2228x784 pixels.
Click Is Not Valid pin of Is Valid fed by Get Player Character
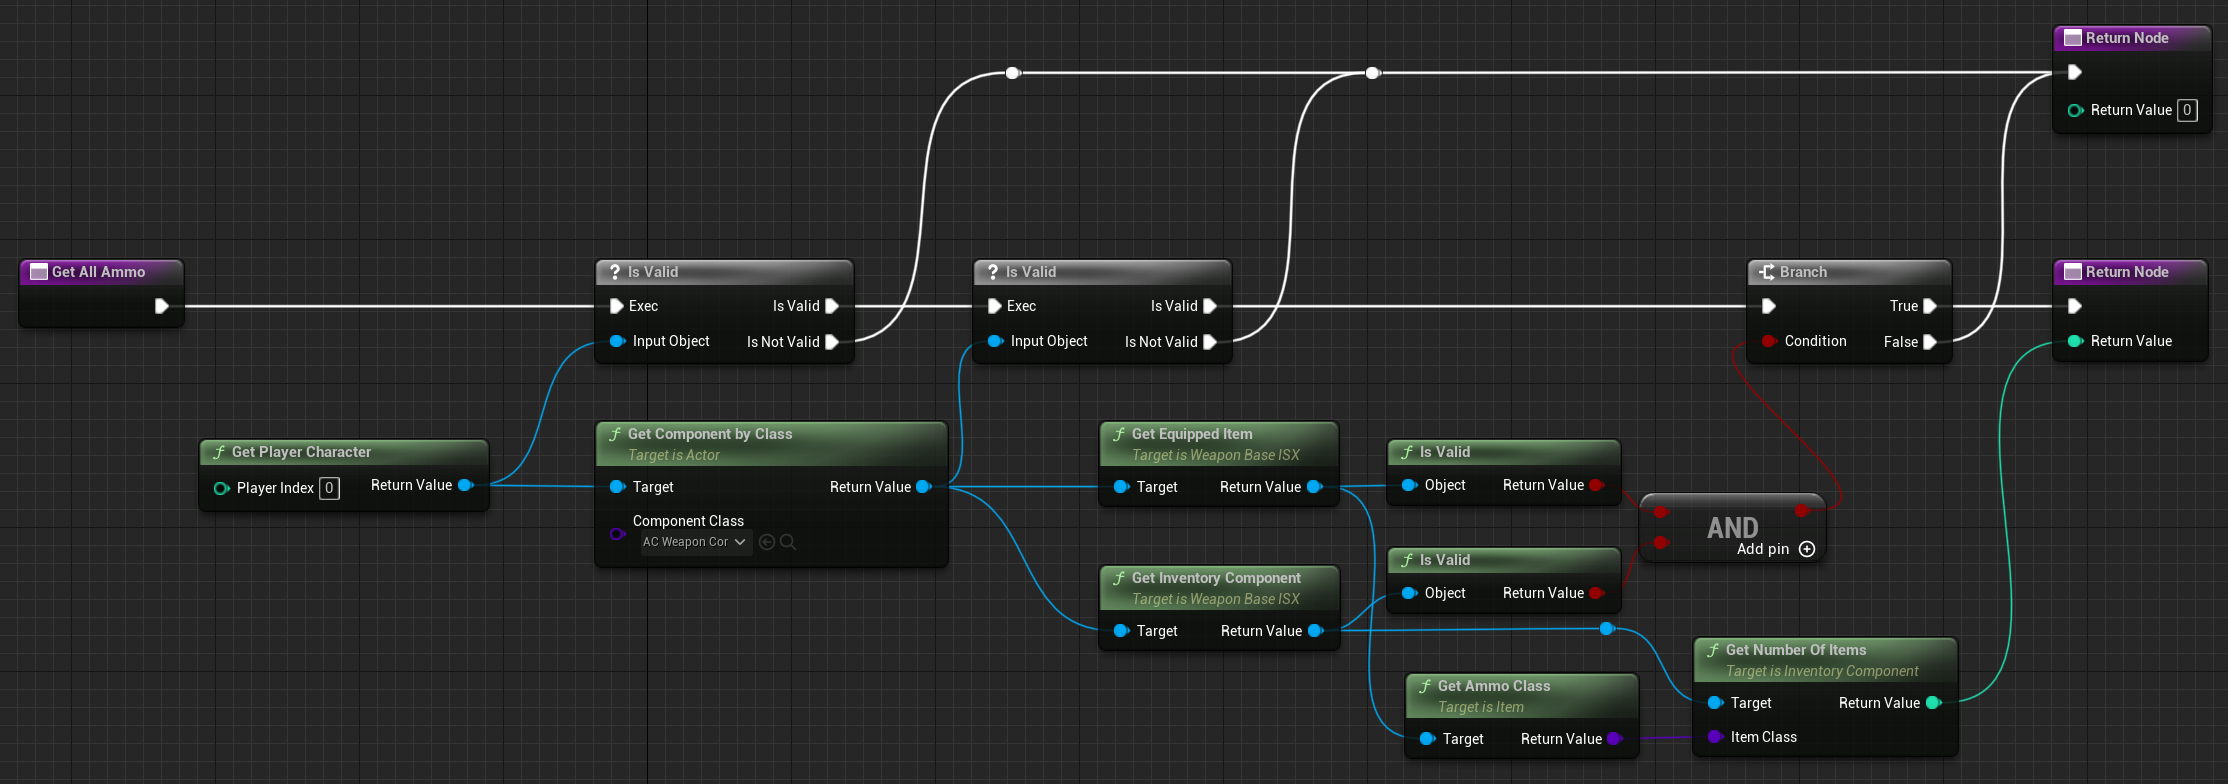tap(832, 342)
